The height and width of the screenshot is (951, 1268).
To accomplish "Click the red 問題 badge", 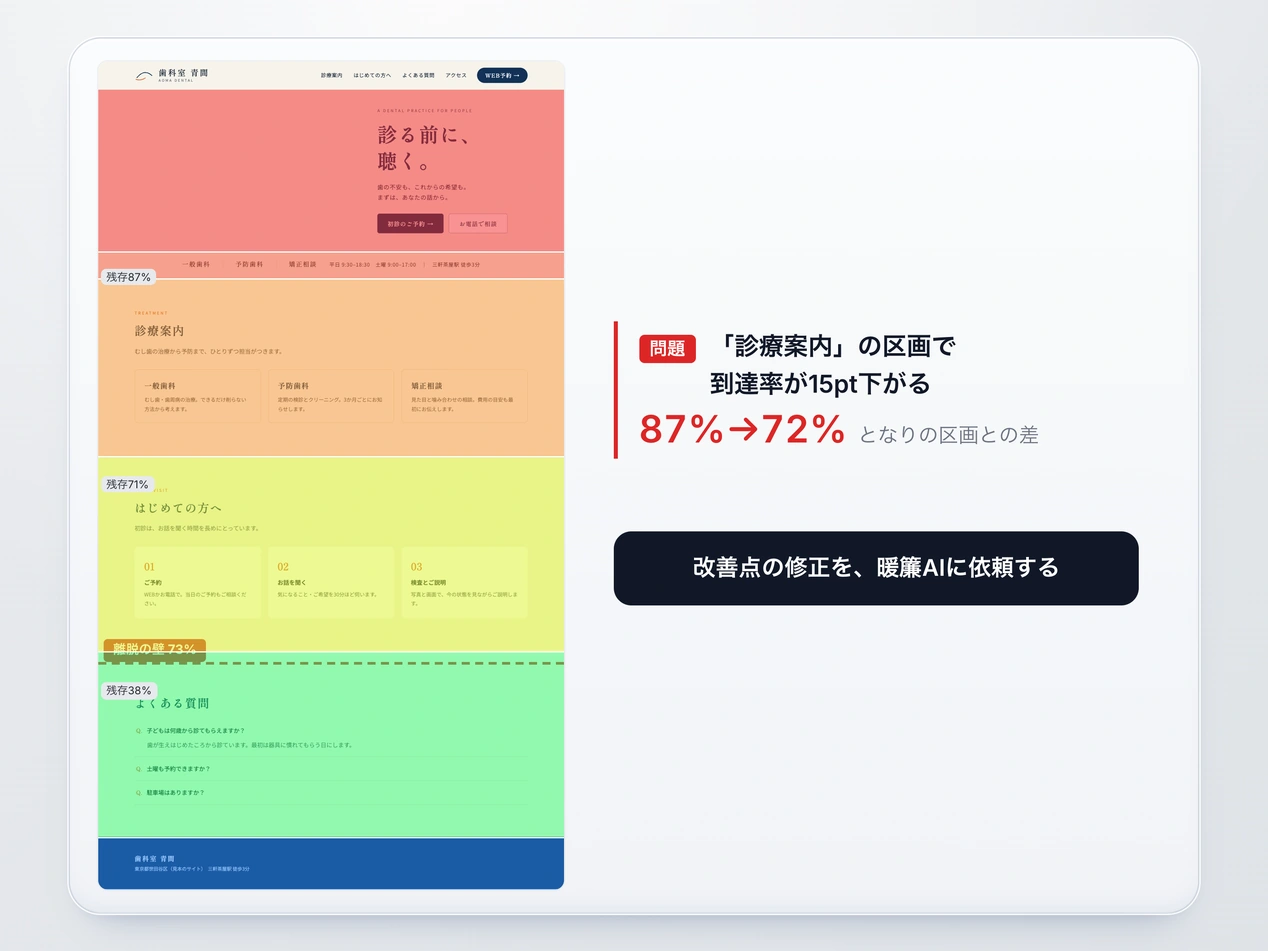I will 668,348.
